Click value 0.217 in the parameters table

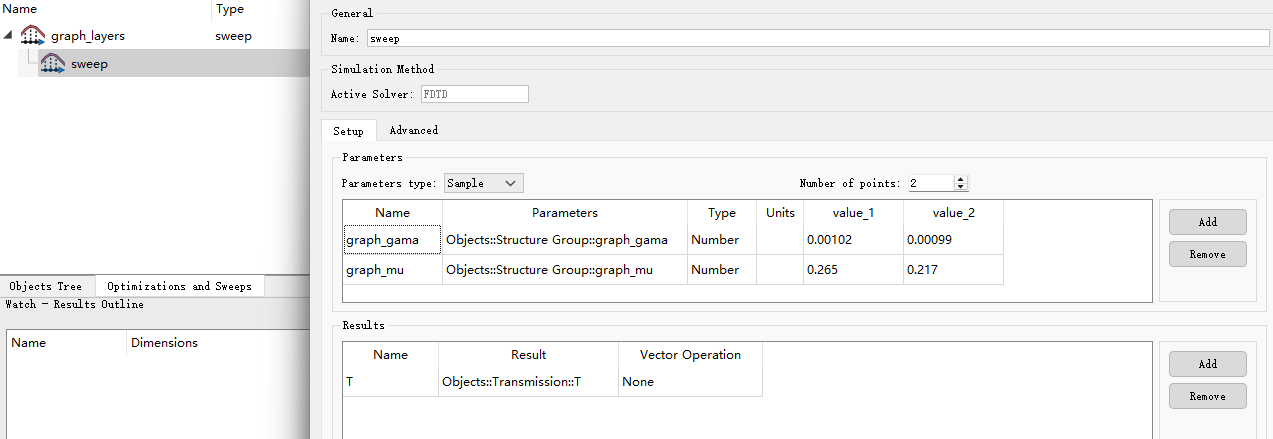coord(953,270)
